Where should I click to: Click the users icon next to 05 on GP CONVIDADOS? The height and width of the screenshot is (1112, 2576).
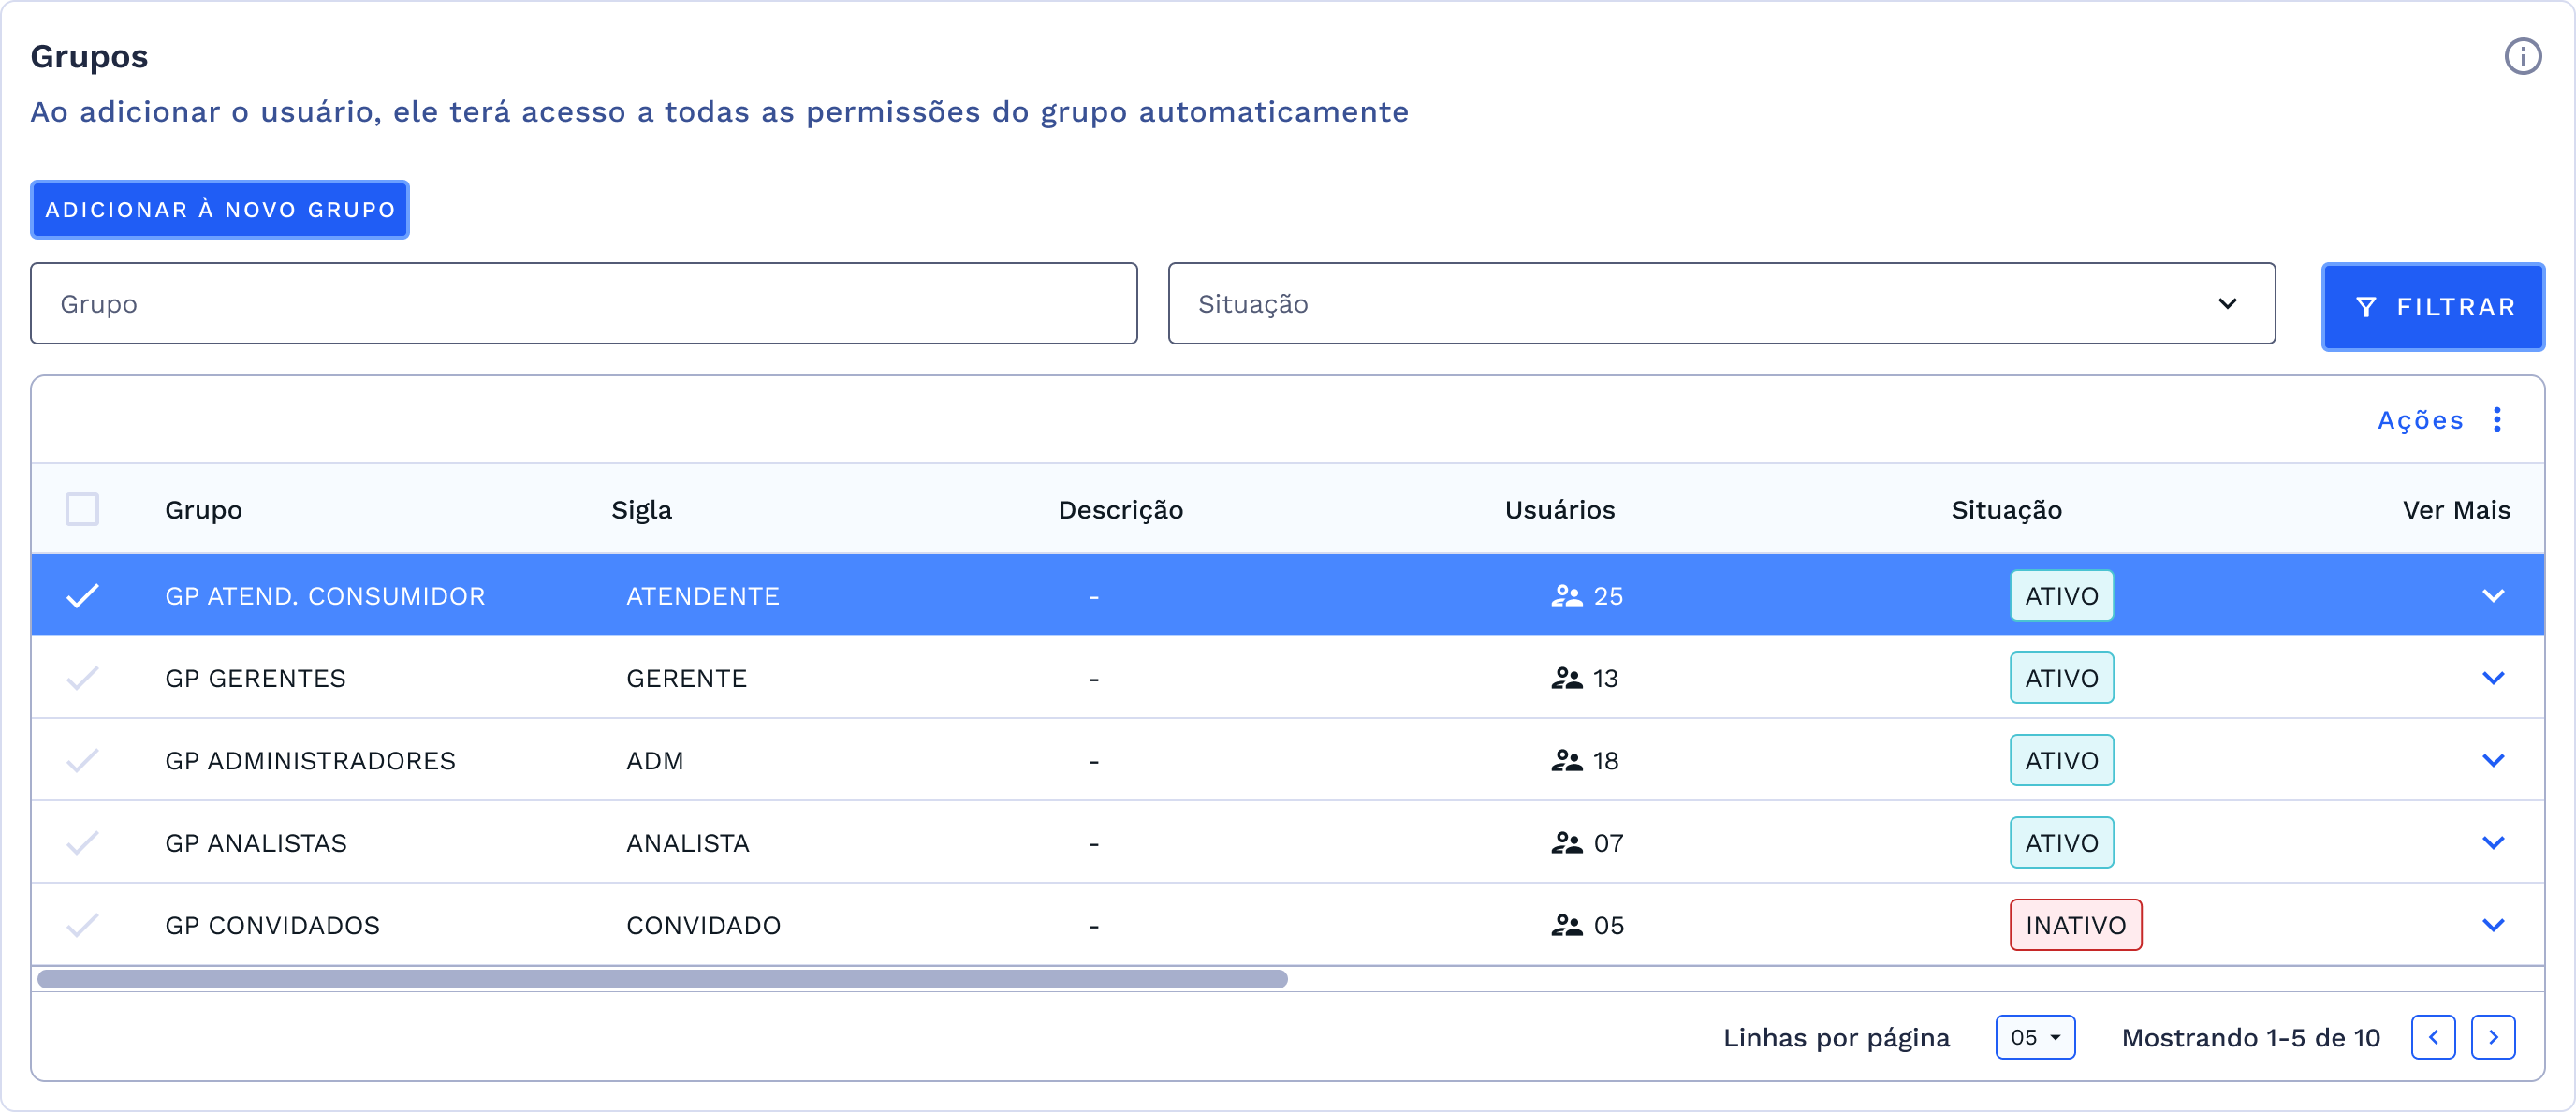coord(1568,925)
